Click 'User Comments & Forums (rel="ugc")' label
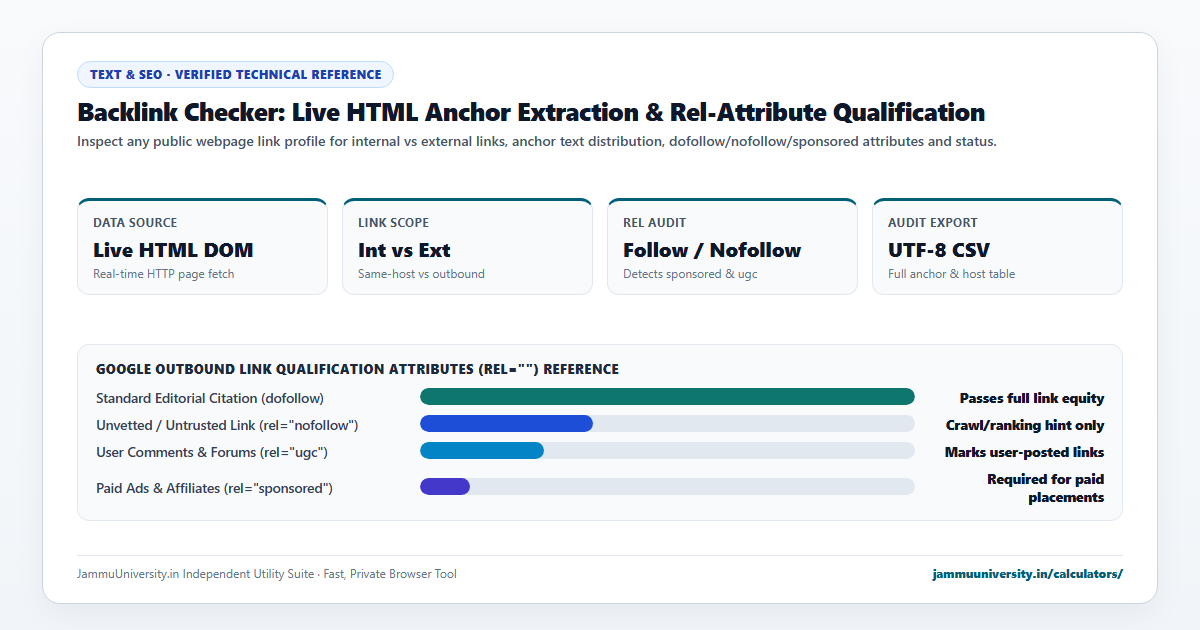 212,452
